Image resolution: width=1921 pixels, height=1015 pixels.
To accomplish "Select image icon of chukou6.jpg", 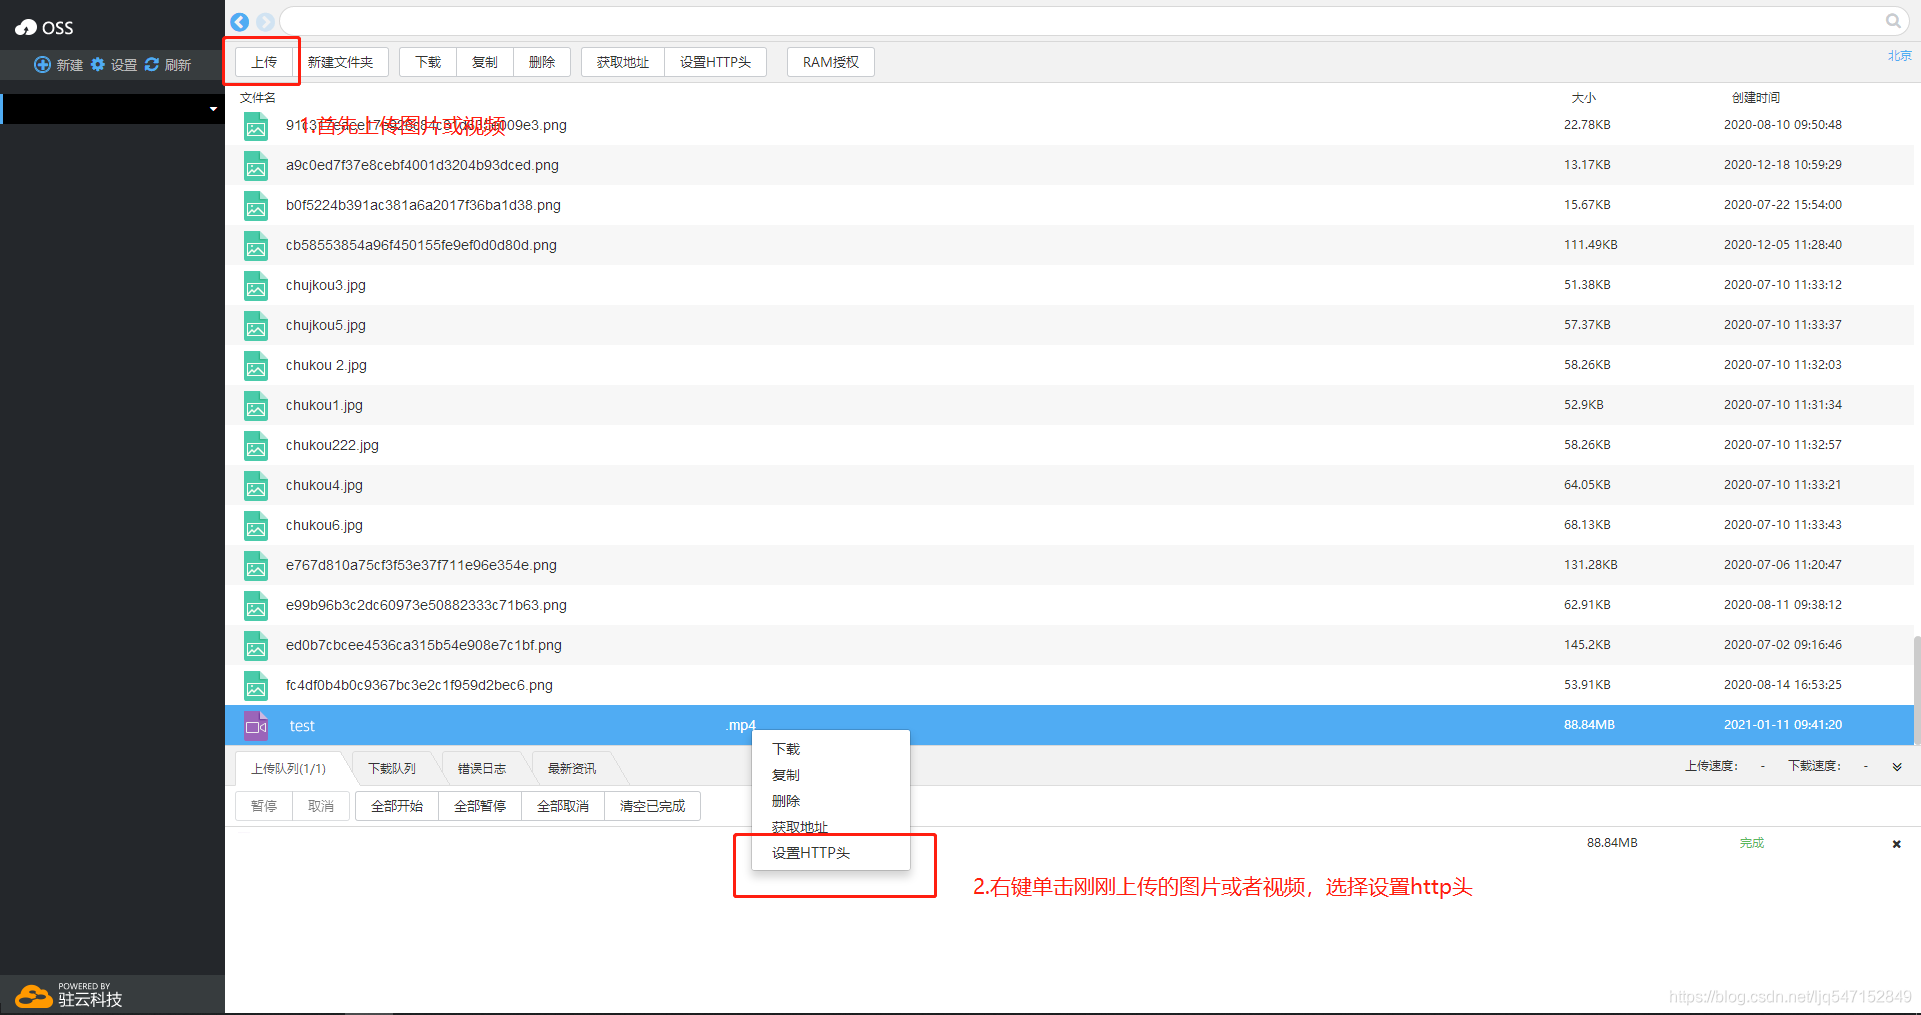I will 256,526.
